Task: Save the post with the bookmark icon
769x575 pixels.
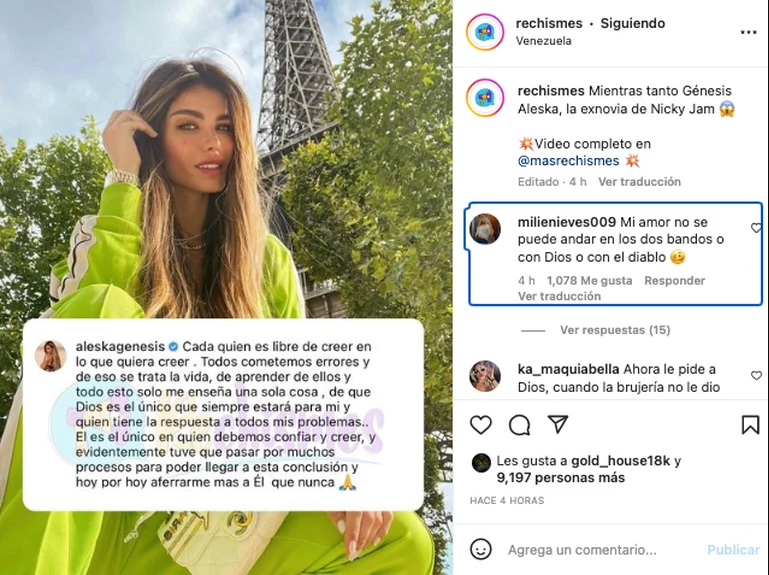Action: (750, 425)
